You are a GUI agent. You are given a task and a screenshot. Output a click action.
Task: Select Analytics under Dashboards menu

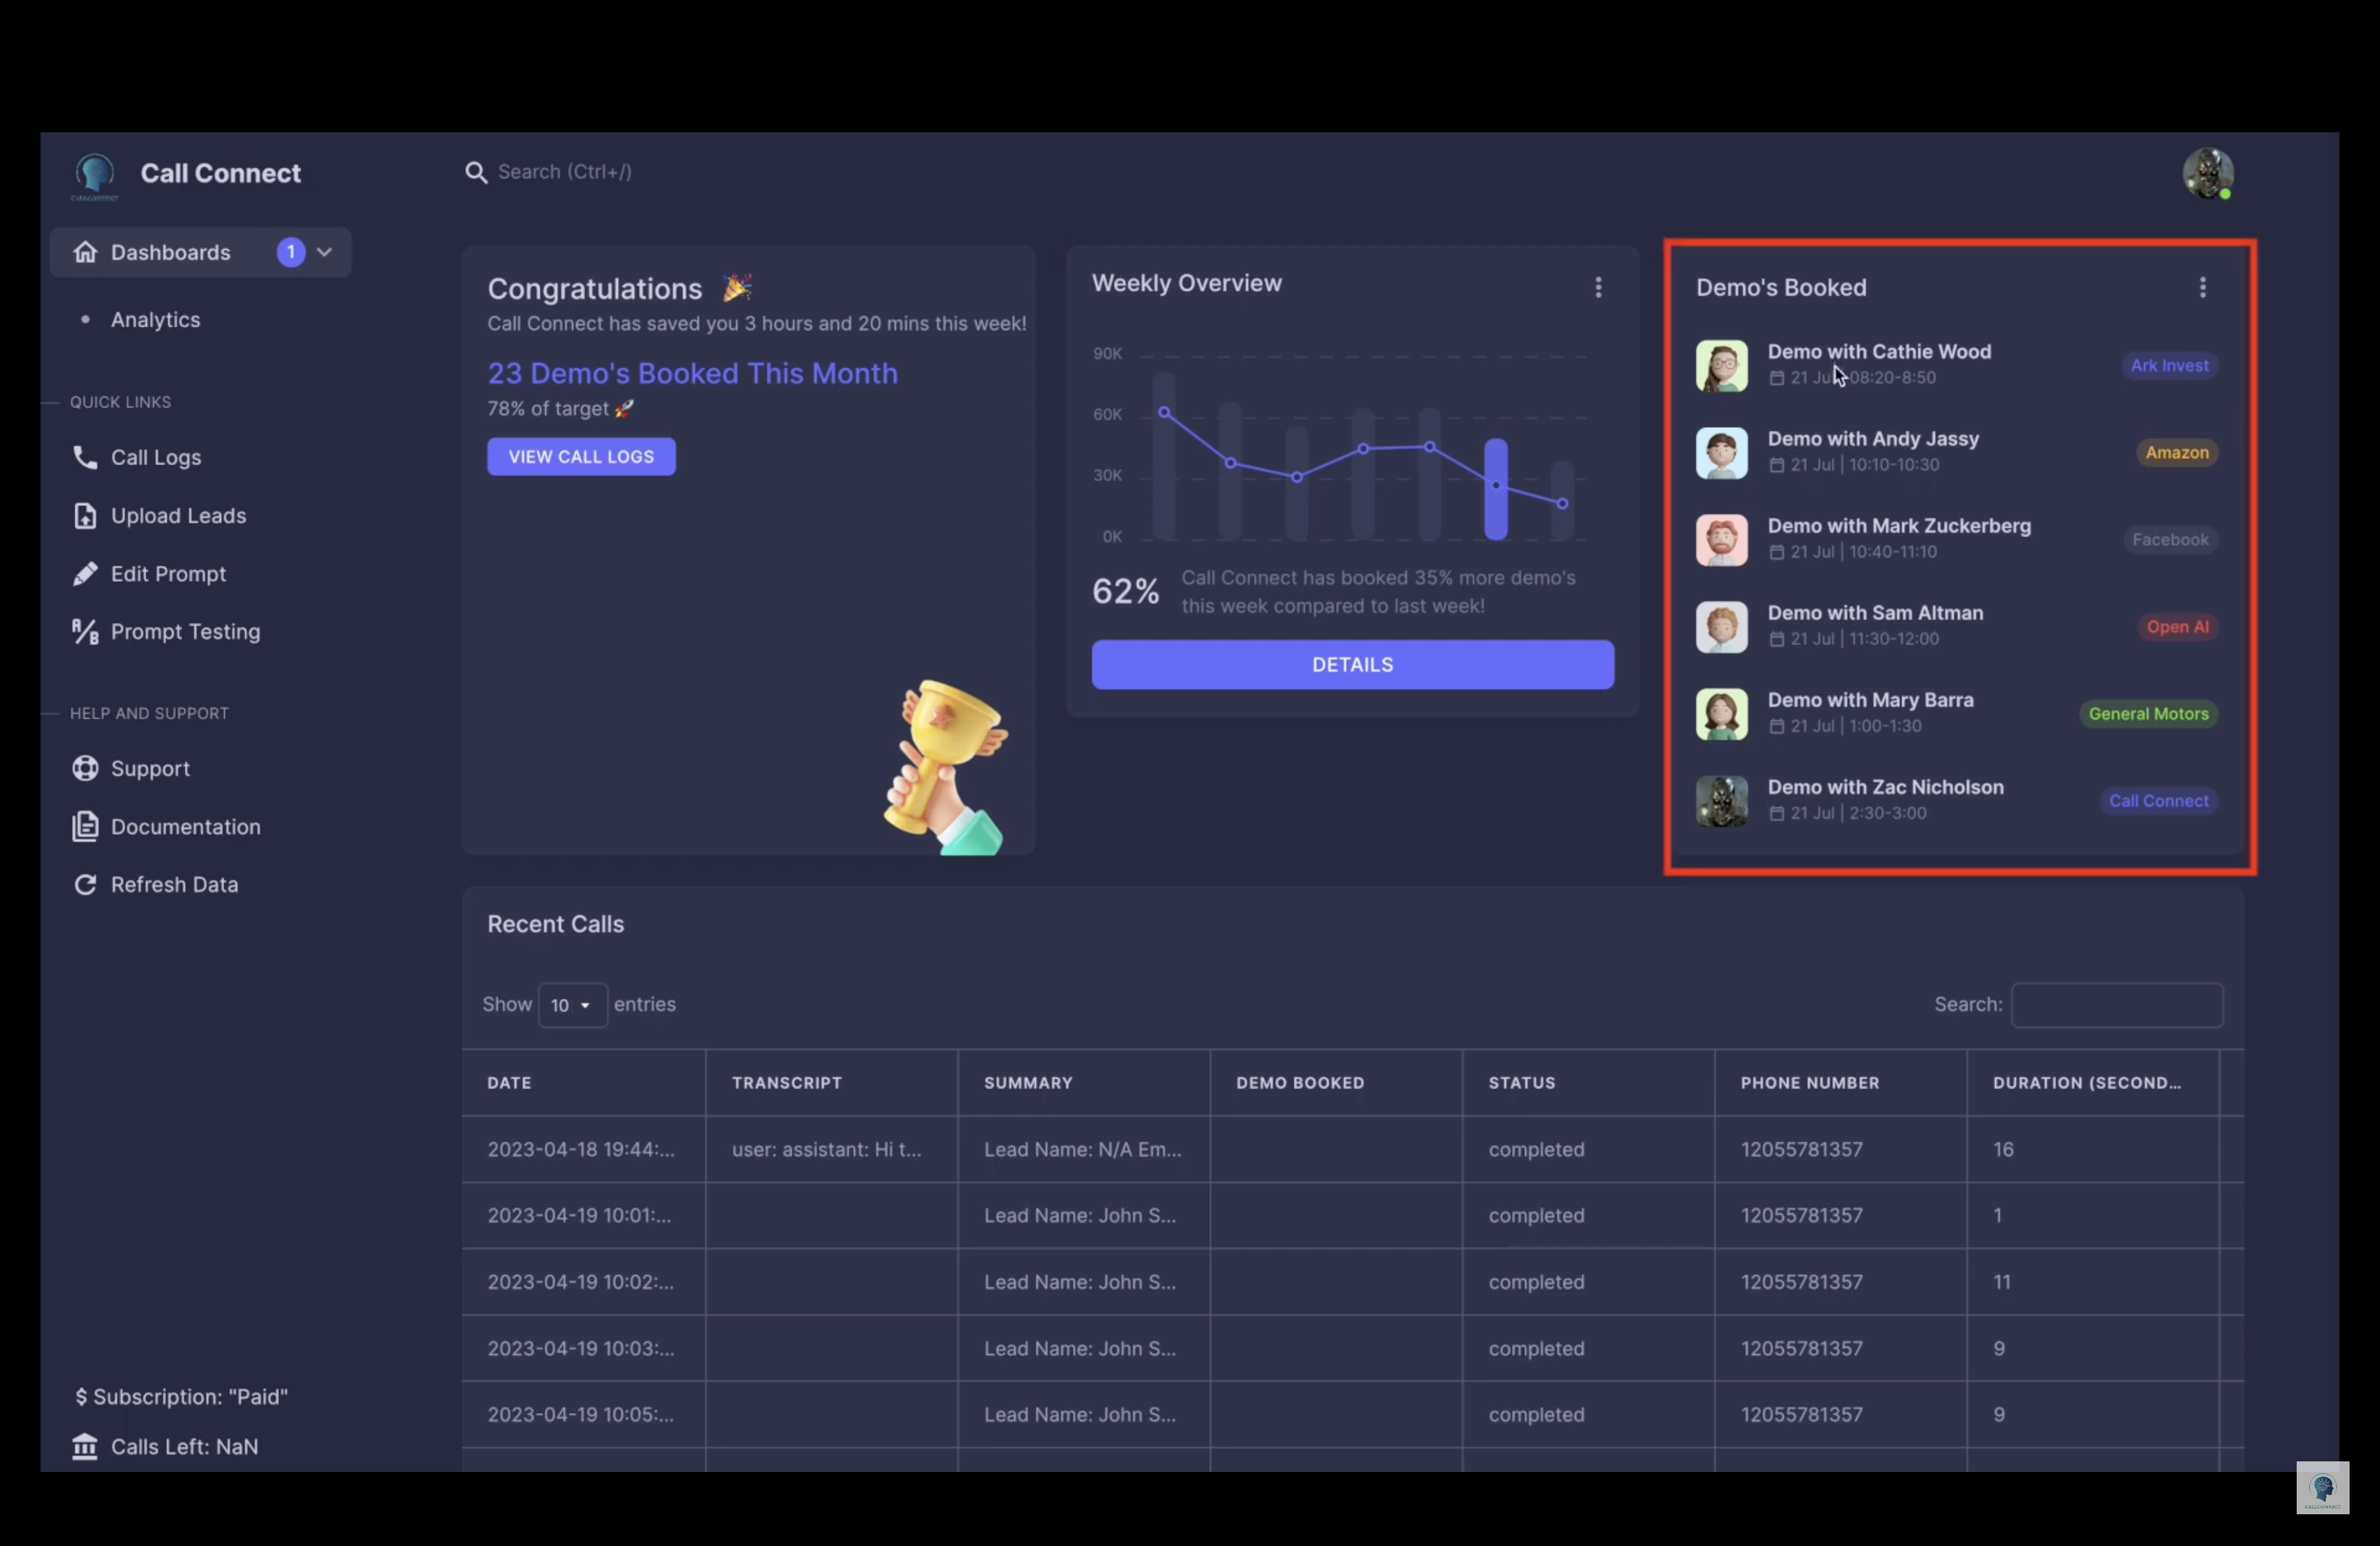(x=155, y=319)
